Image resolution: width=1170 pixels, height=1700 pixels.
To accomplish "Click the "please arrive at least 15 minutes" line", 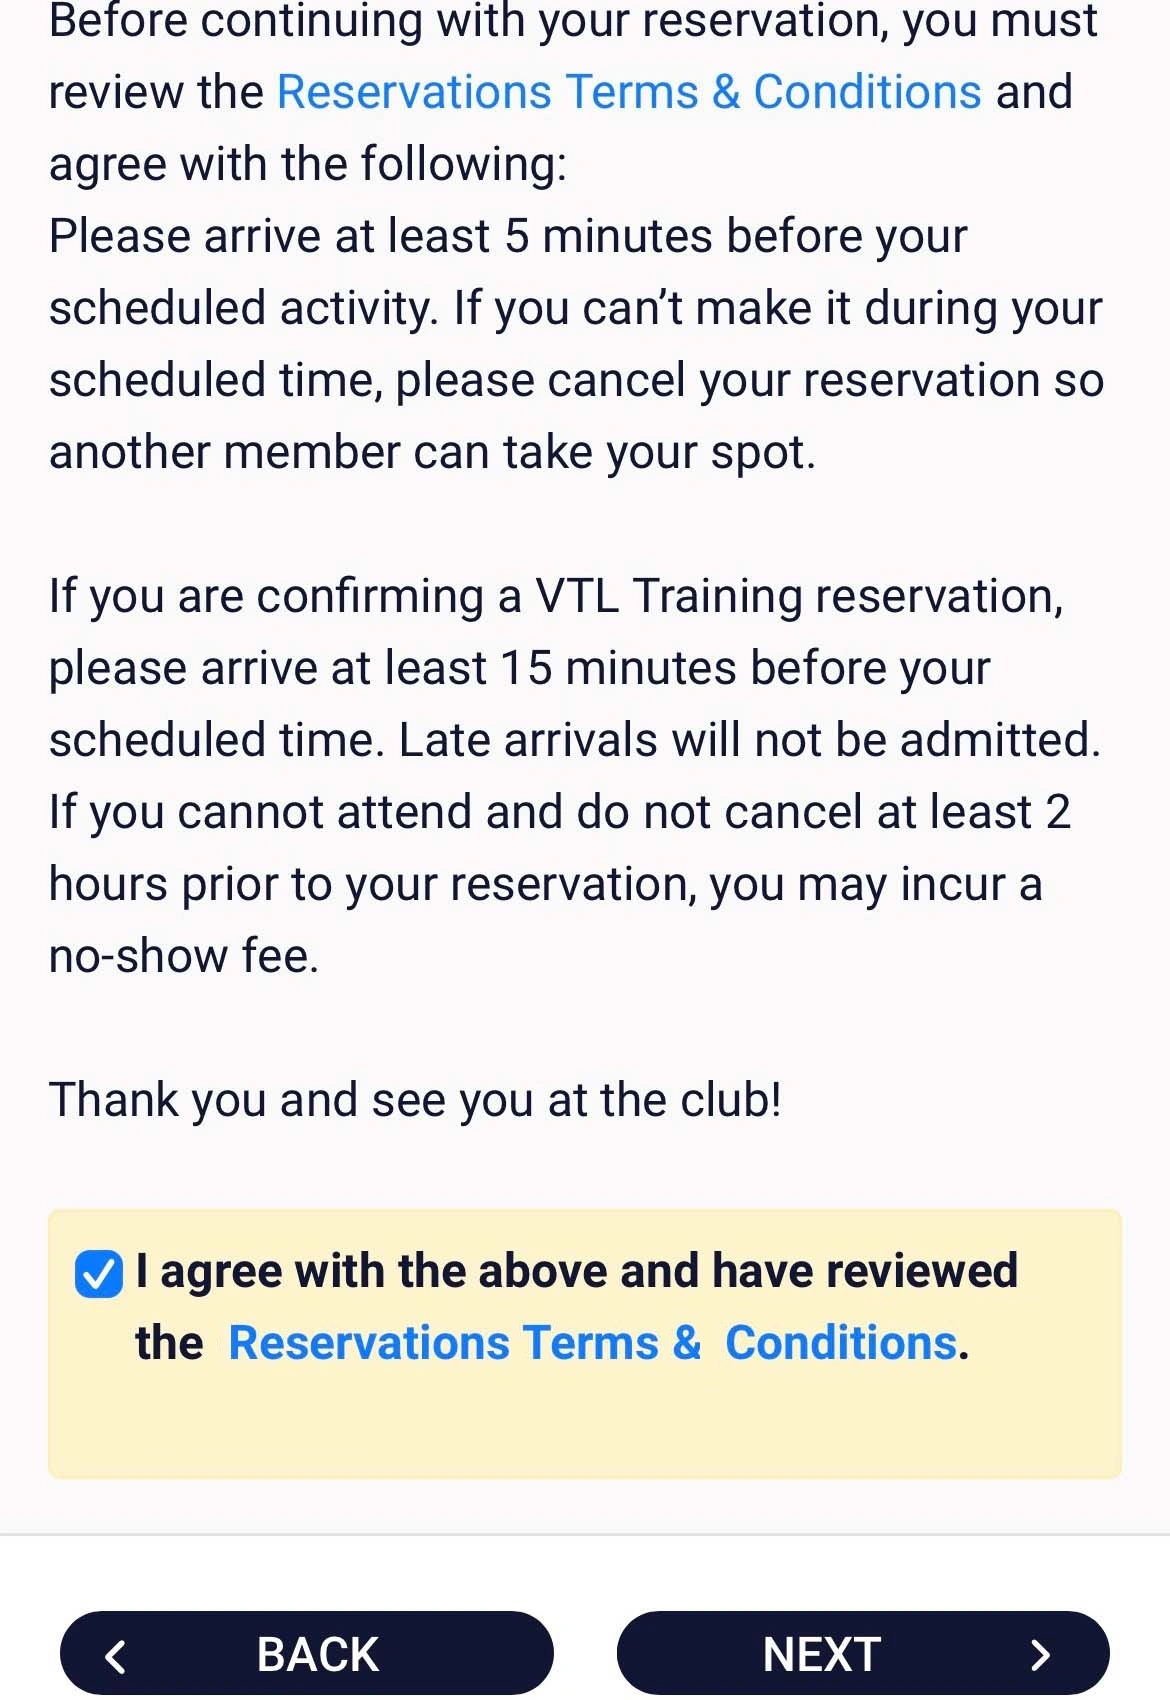I will coord(519,668).
